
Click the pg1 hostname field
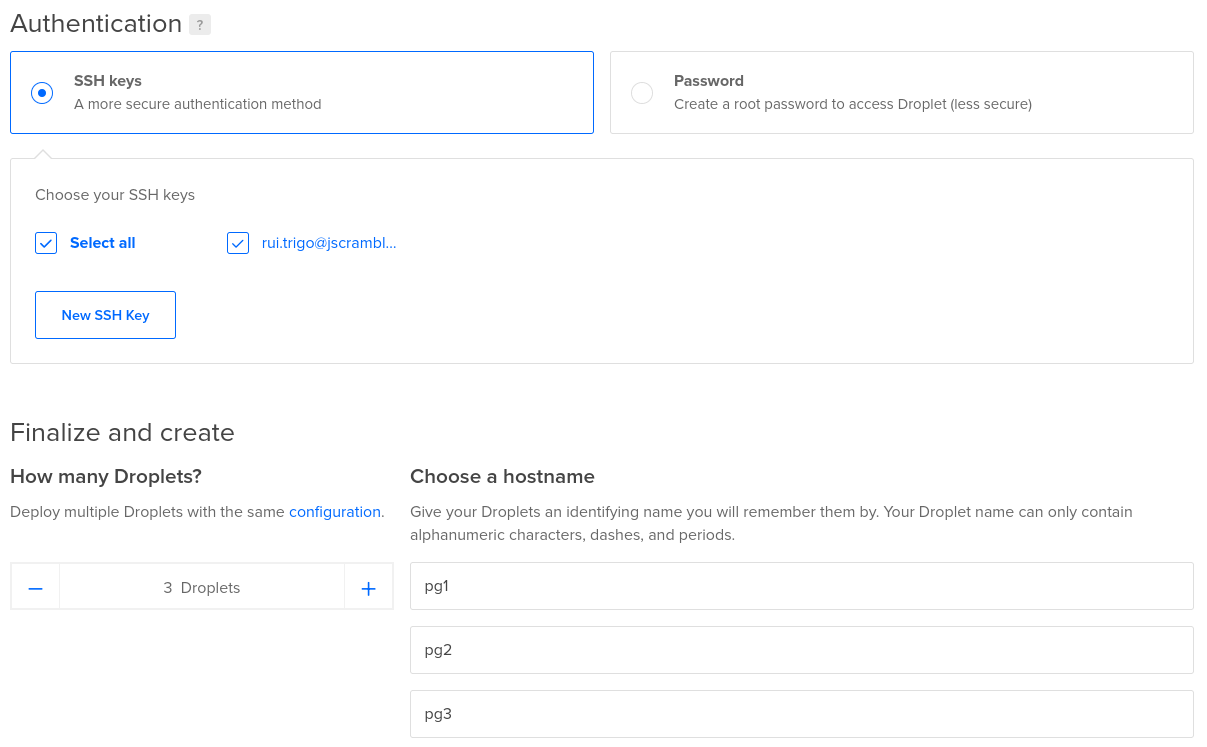pos(801,586)
